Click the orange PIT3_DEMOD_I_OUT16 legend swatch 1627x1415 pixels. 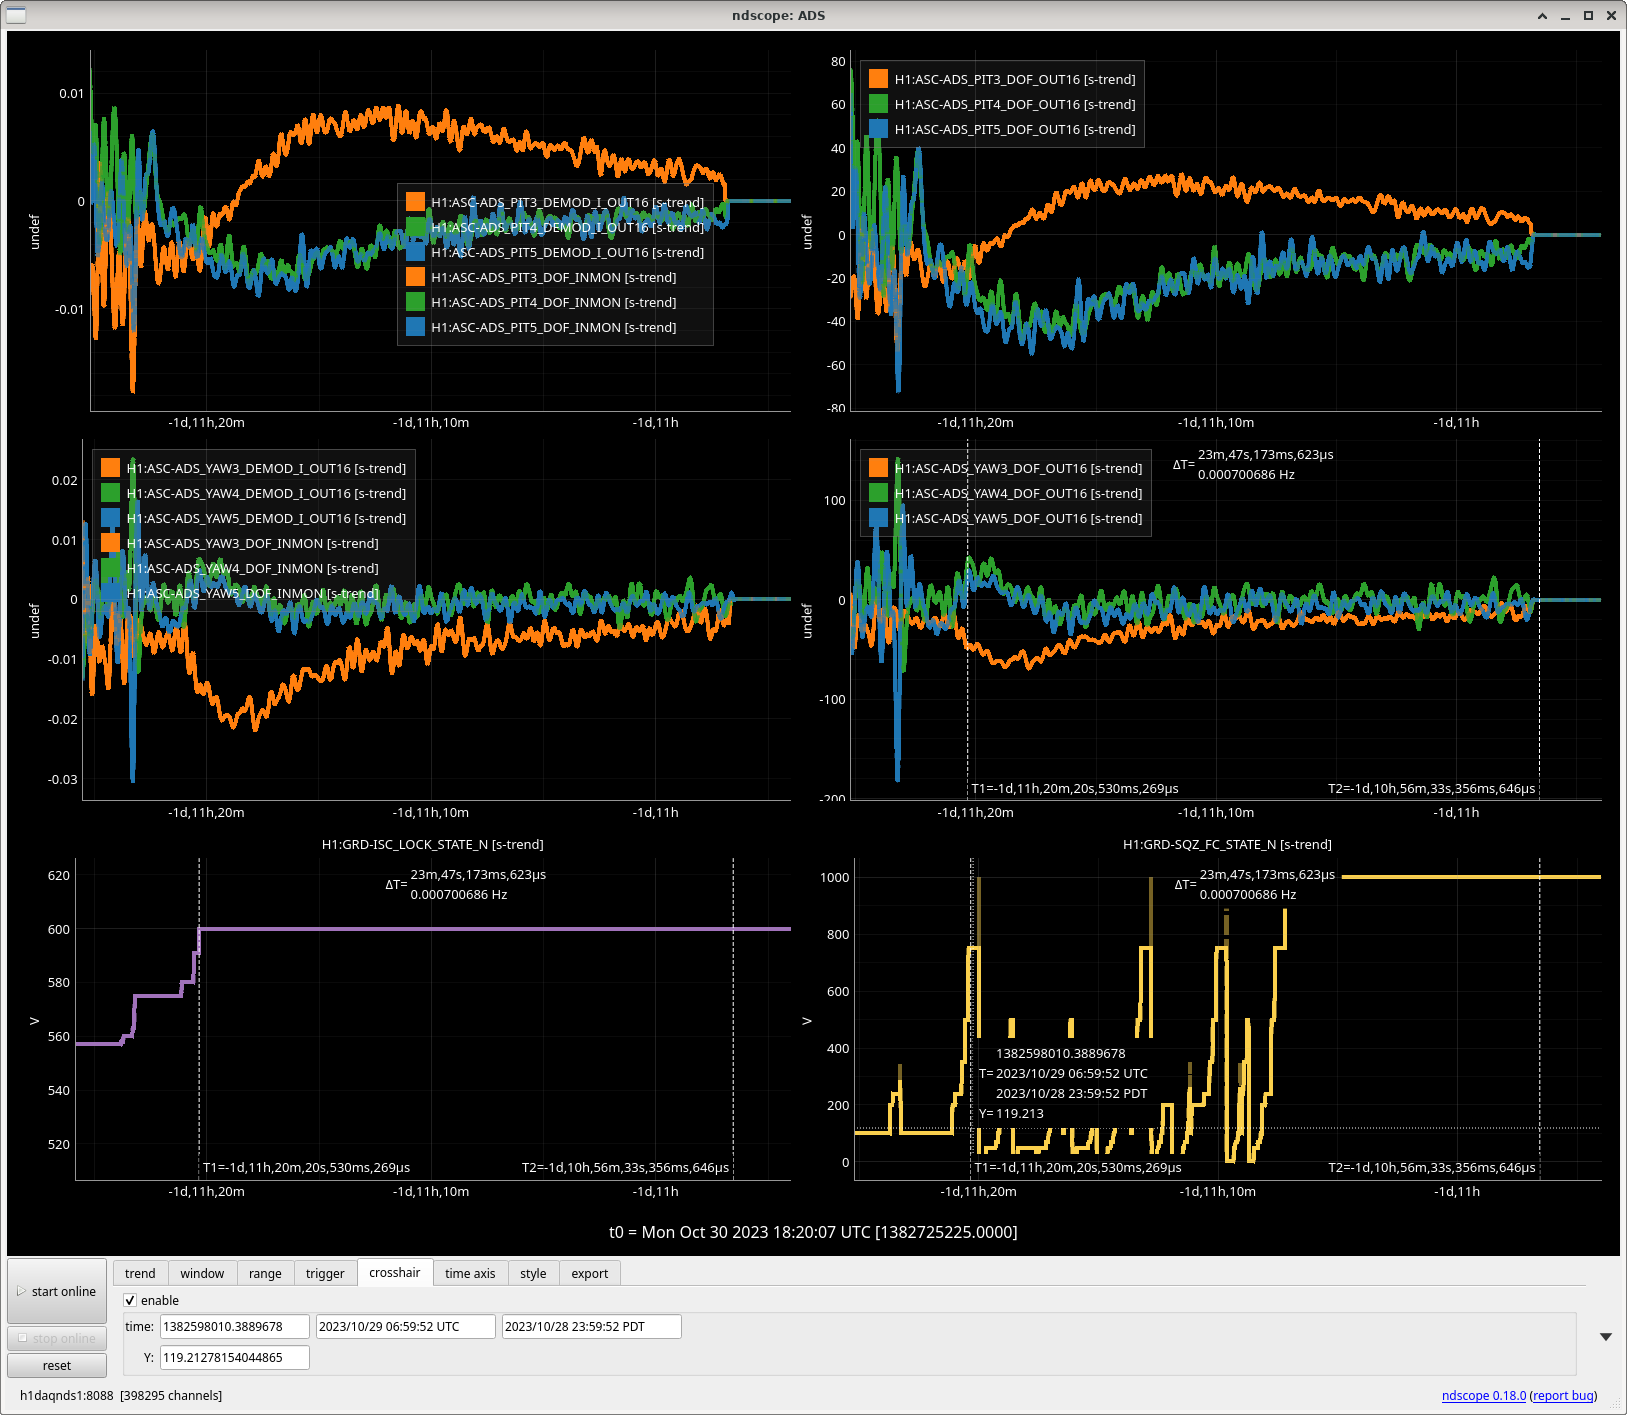(415, 202)
